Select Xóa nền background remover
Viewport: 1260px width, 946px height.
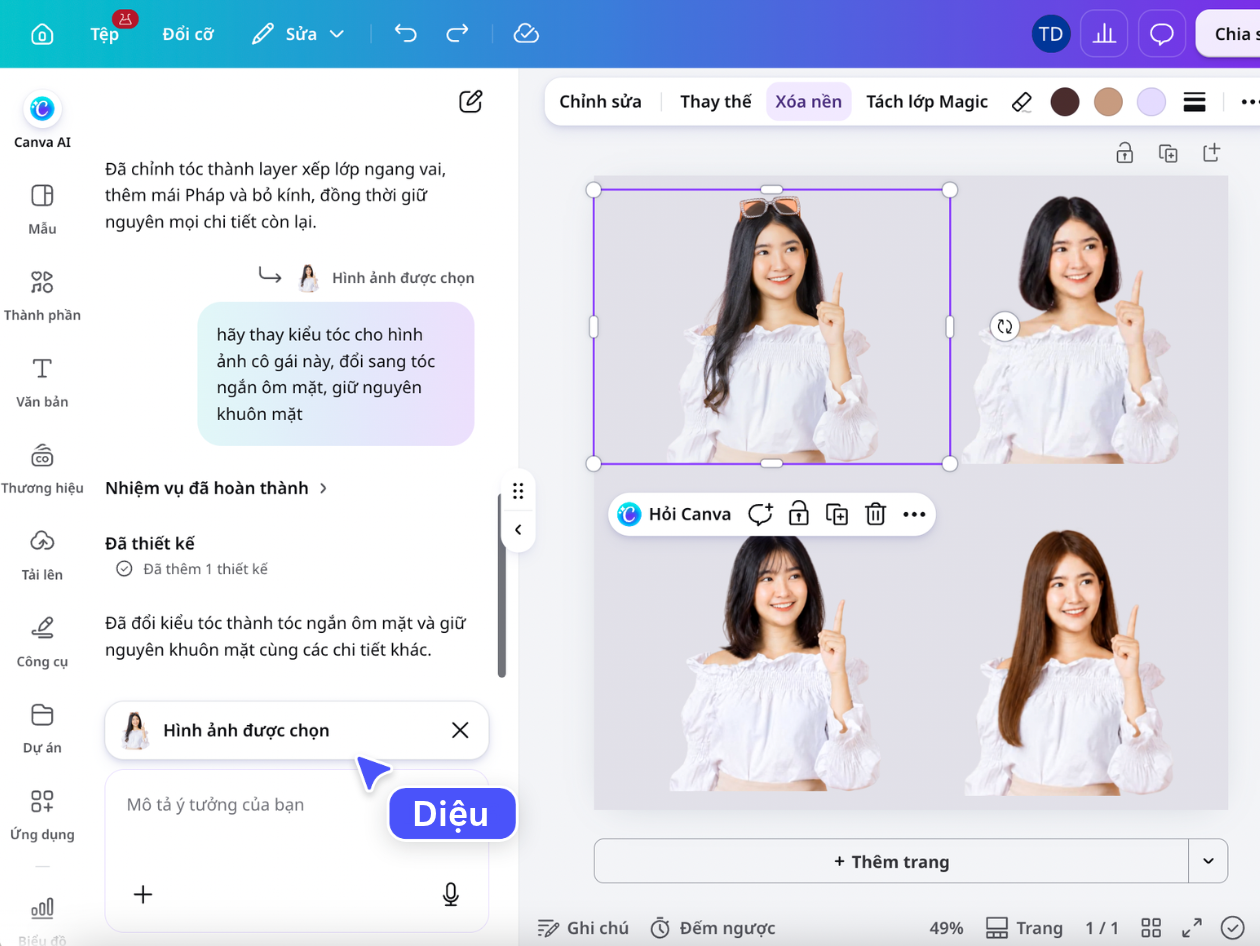coord(809,102)
